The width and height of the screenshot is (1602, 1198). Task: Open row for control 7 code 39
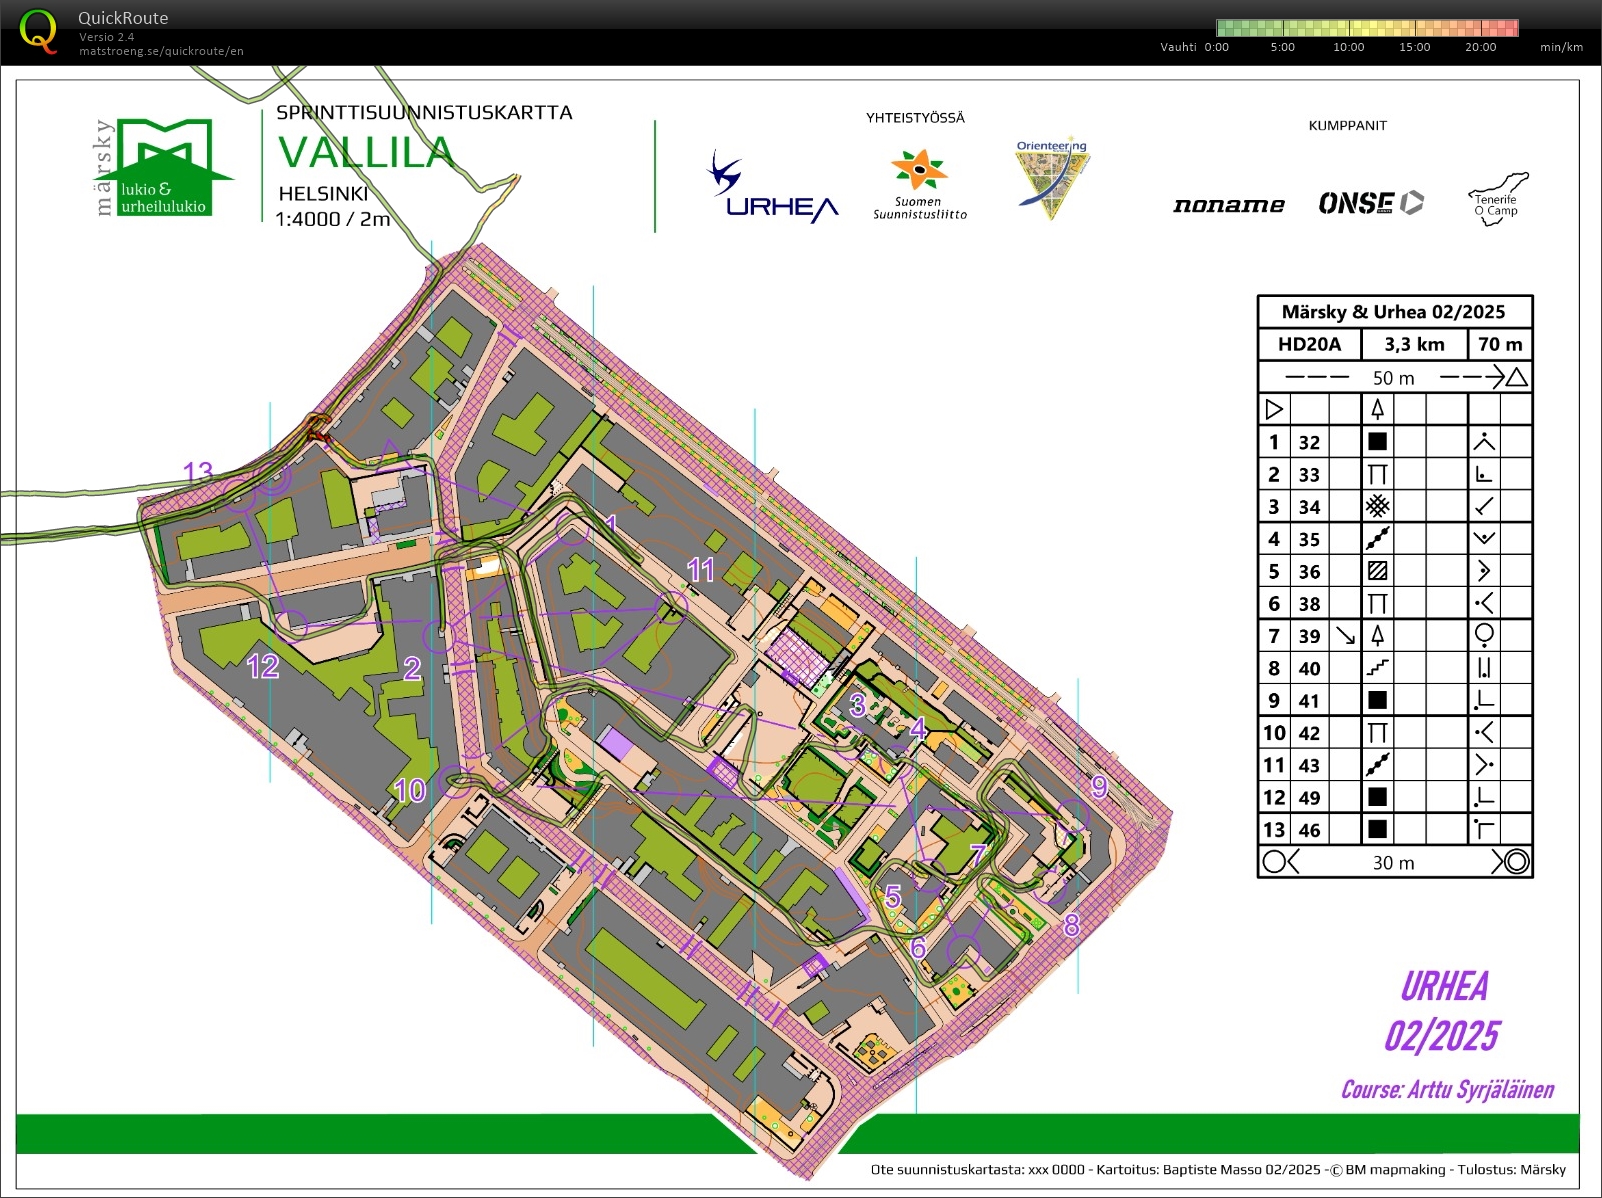[1394, 636]
